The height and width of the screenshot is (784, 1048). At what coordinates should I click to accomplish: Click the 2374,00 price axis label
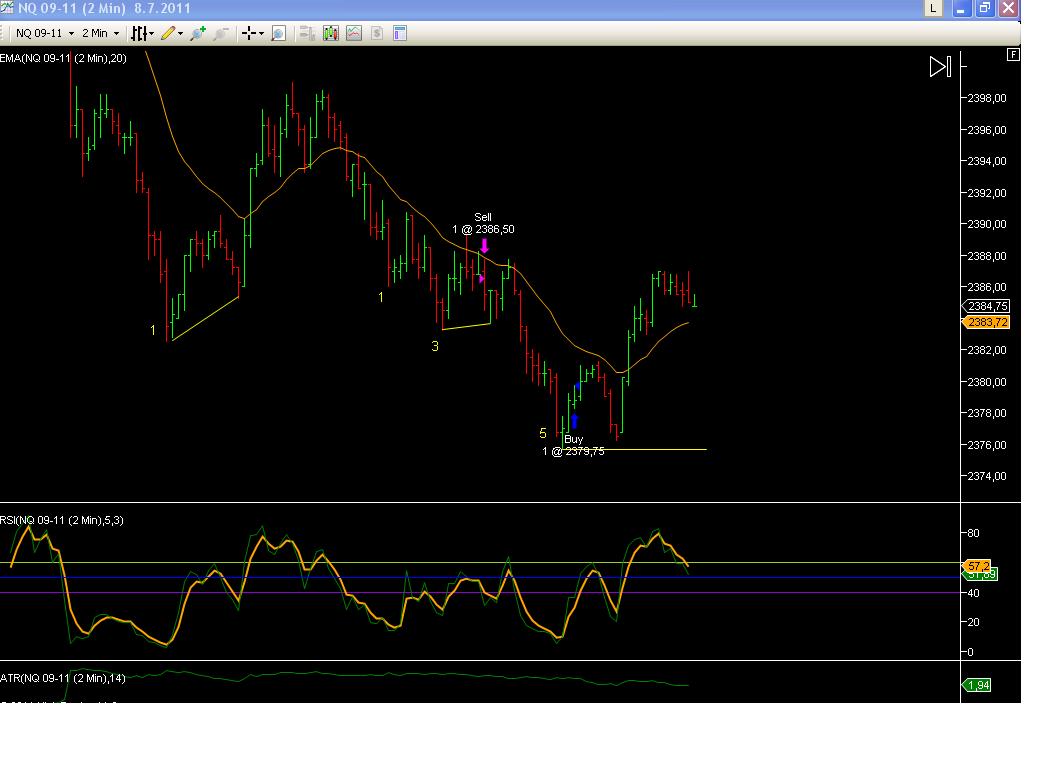(x=987, y=477)
